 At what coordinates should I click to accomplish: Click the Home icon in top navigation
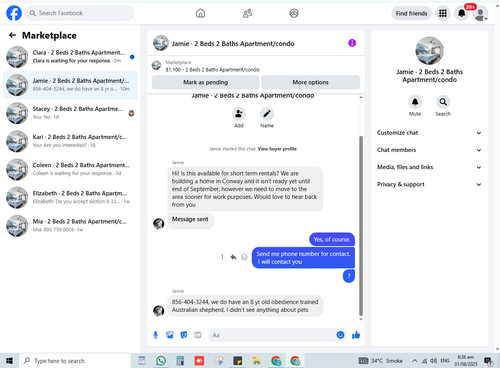point(200,13)
